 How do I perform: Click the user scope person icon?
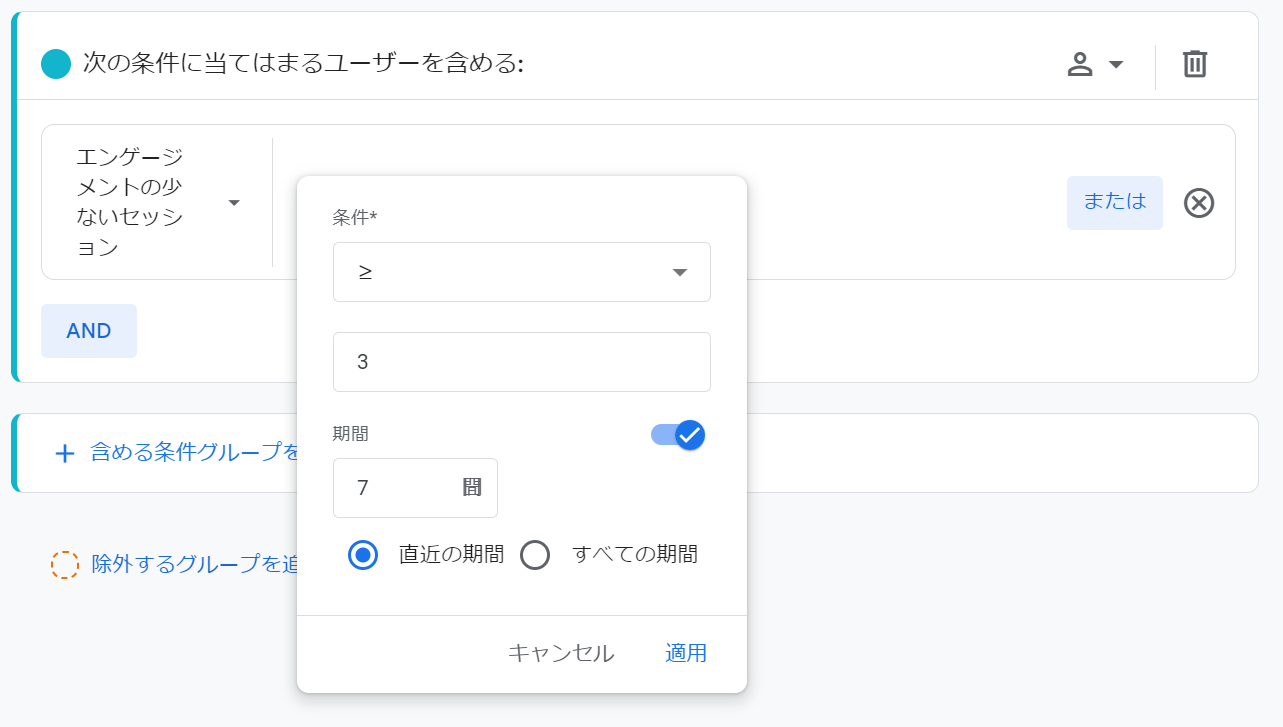click(1080, 65)
